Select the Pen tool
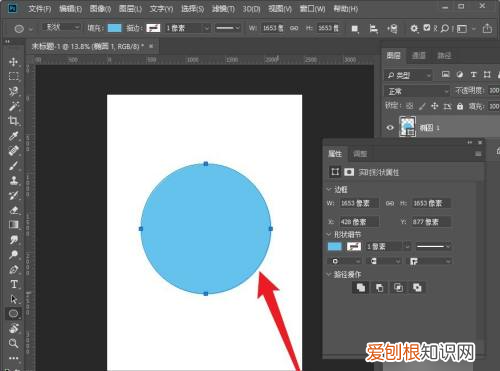 click(x=13, y=269)
